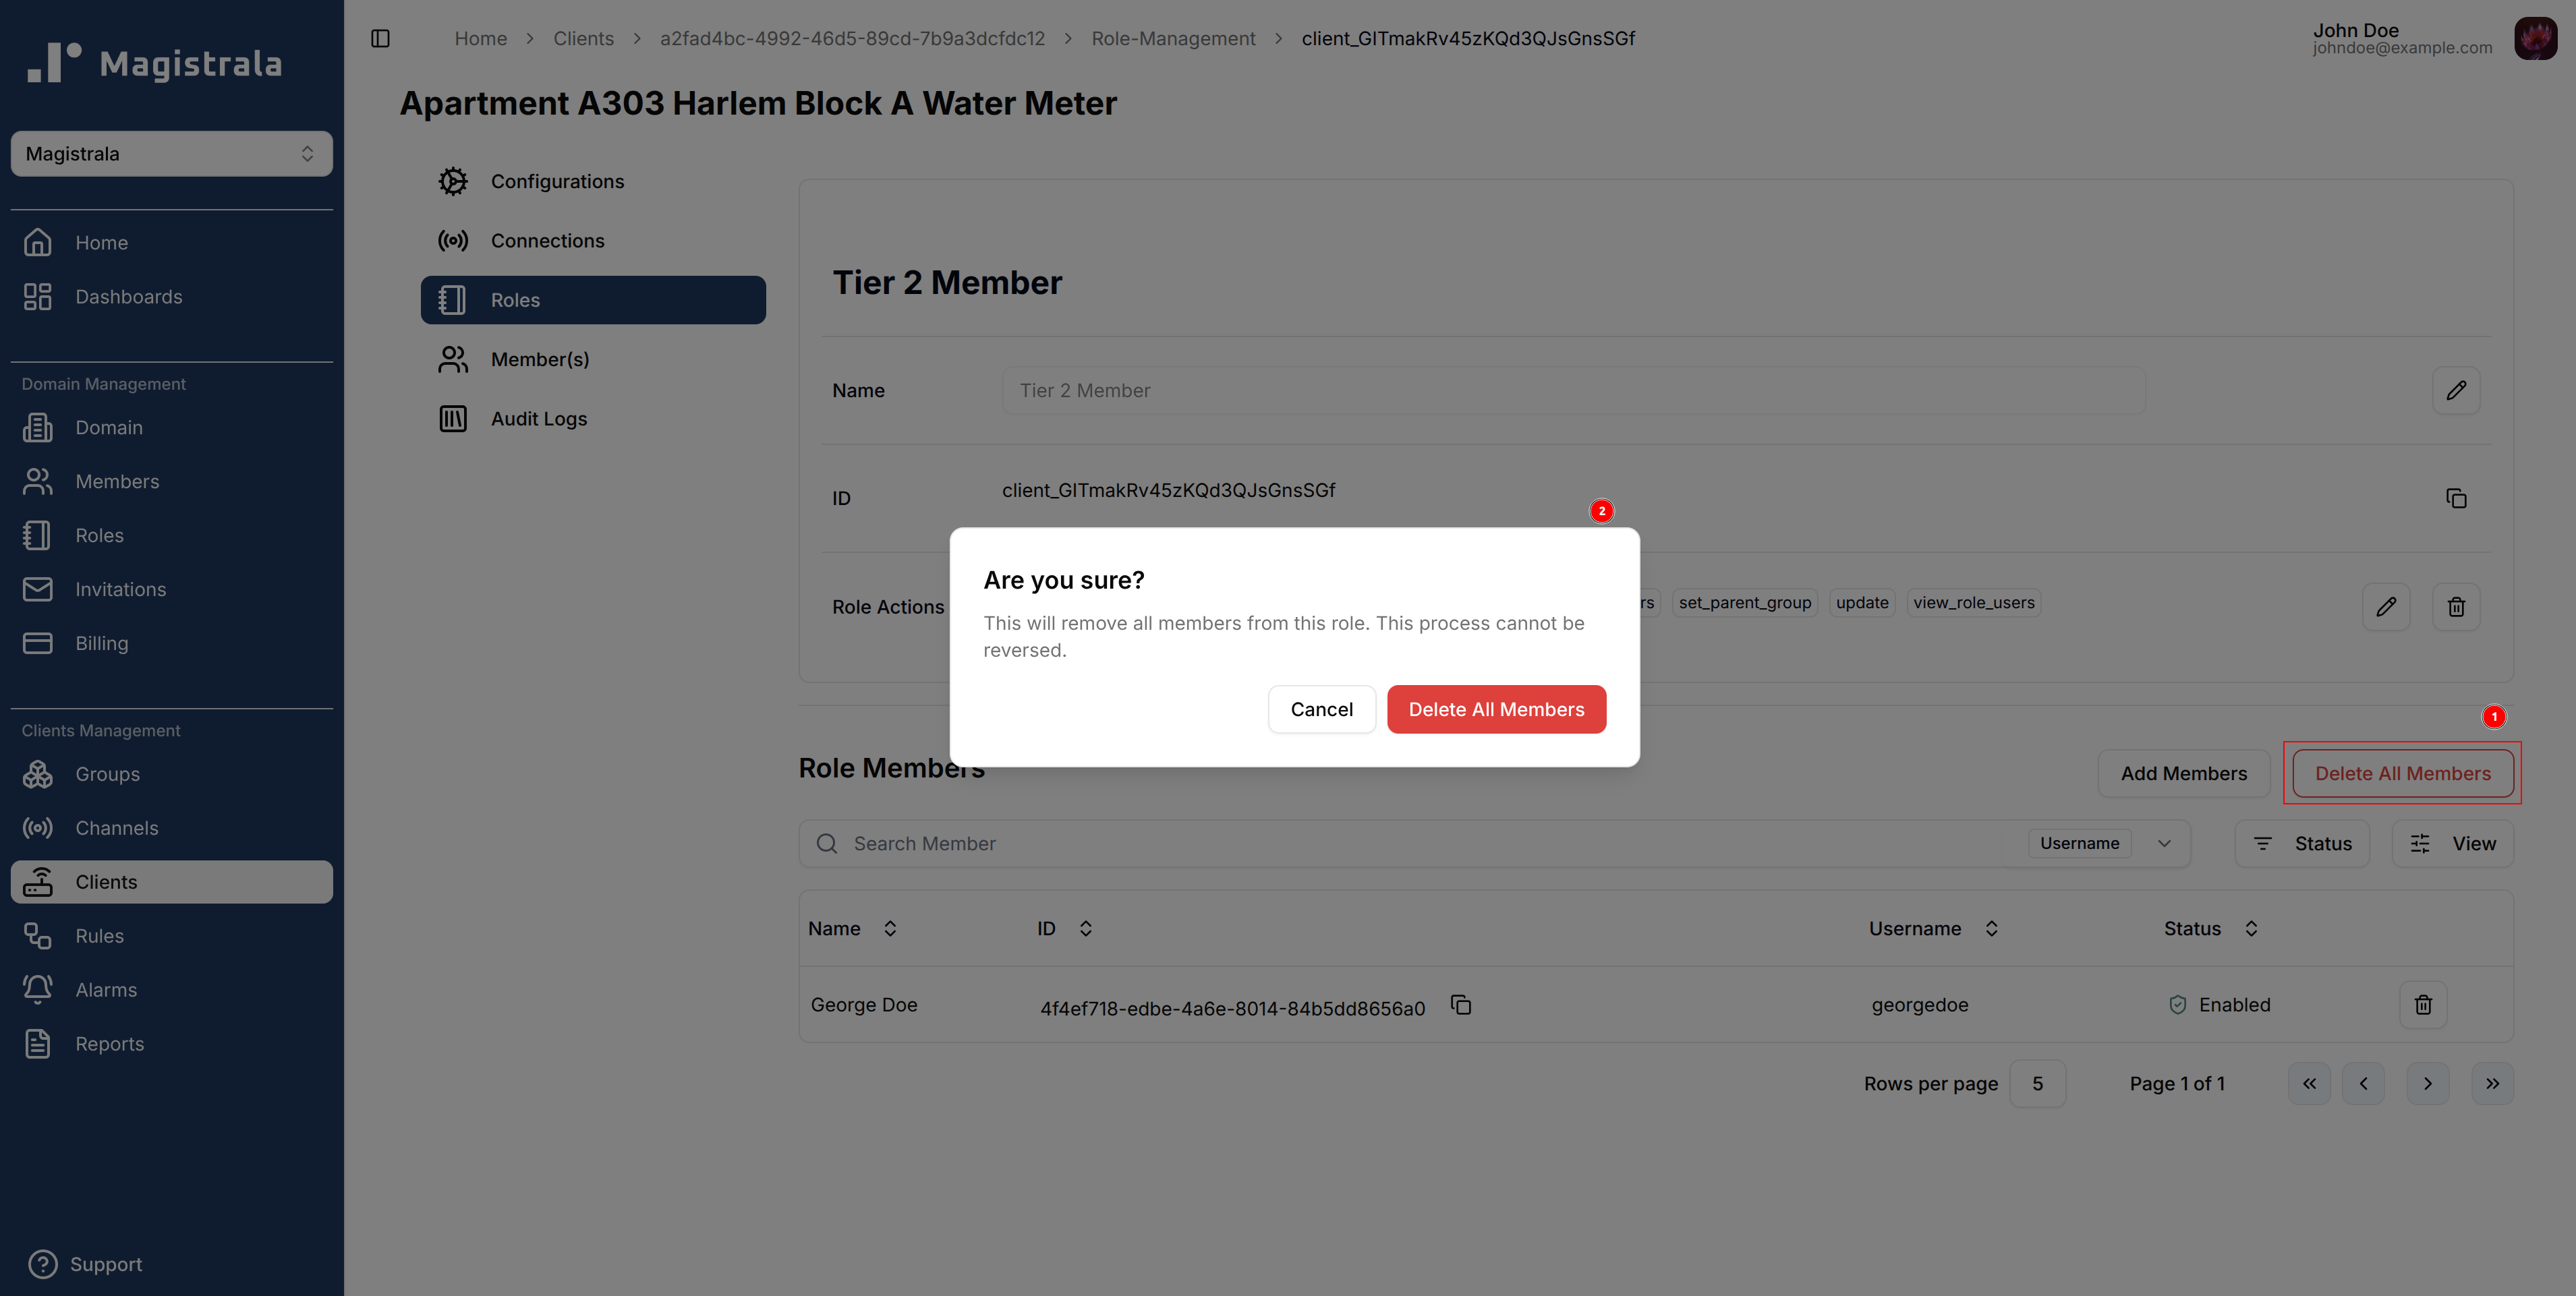Image resolution: width=2576 pixels, height=1296 pixels.
Task: Click pencil icon to edit role name
Action: (x=2455, y=390)
